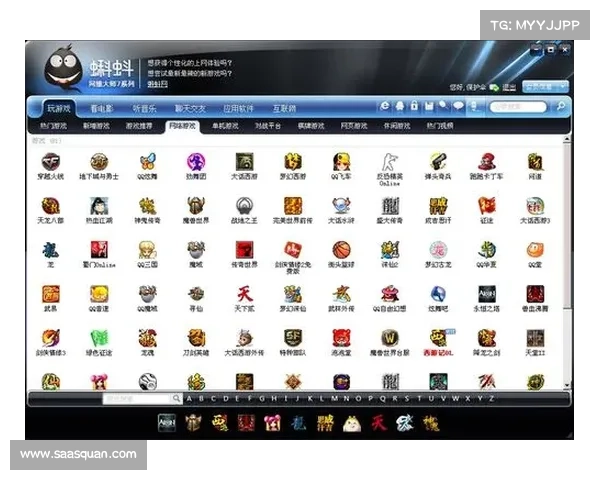Screen dimensions: 600x480
Task: Click the scrollbar down arrow of game list
Action: click(x=567, y=385)
